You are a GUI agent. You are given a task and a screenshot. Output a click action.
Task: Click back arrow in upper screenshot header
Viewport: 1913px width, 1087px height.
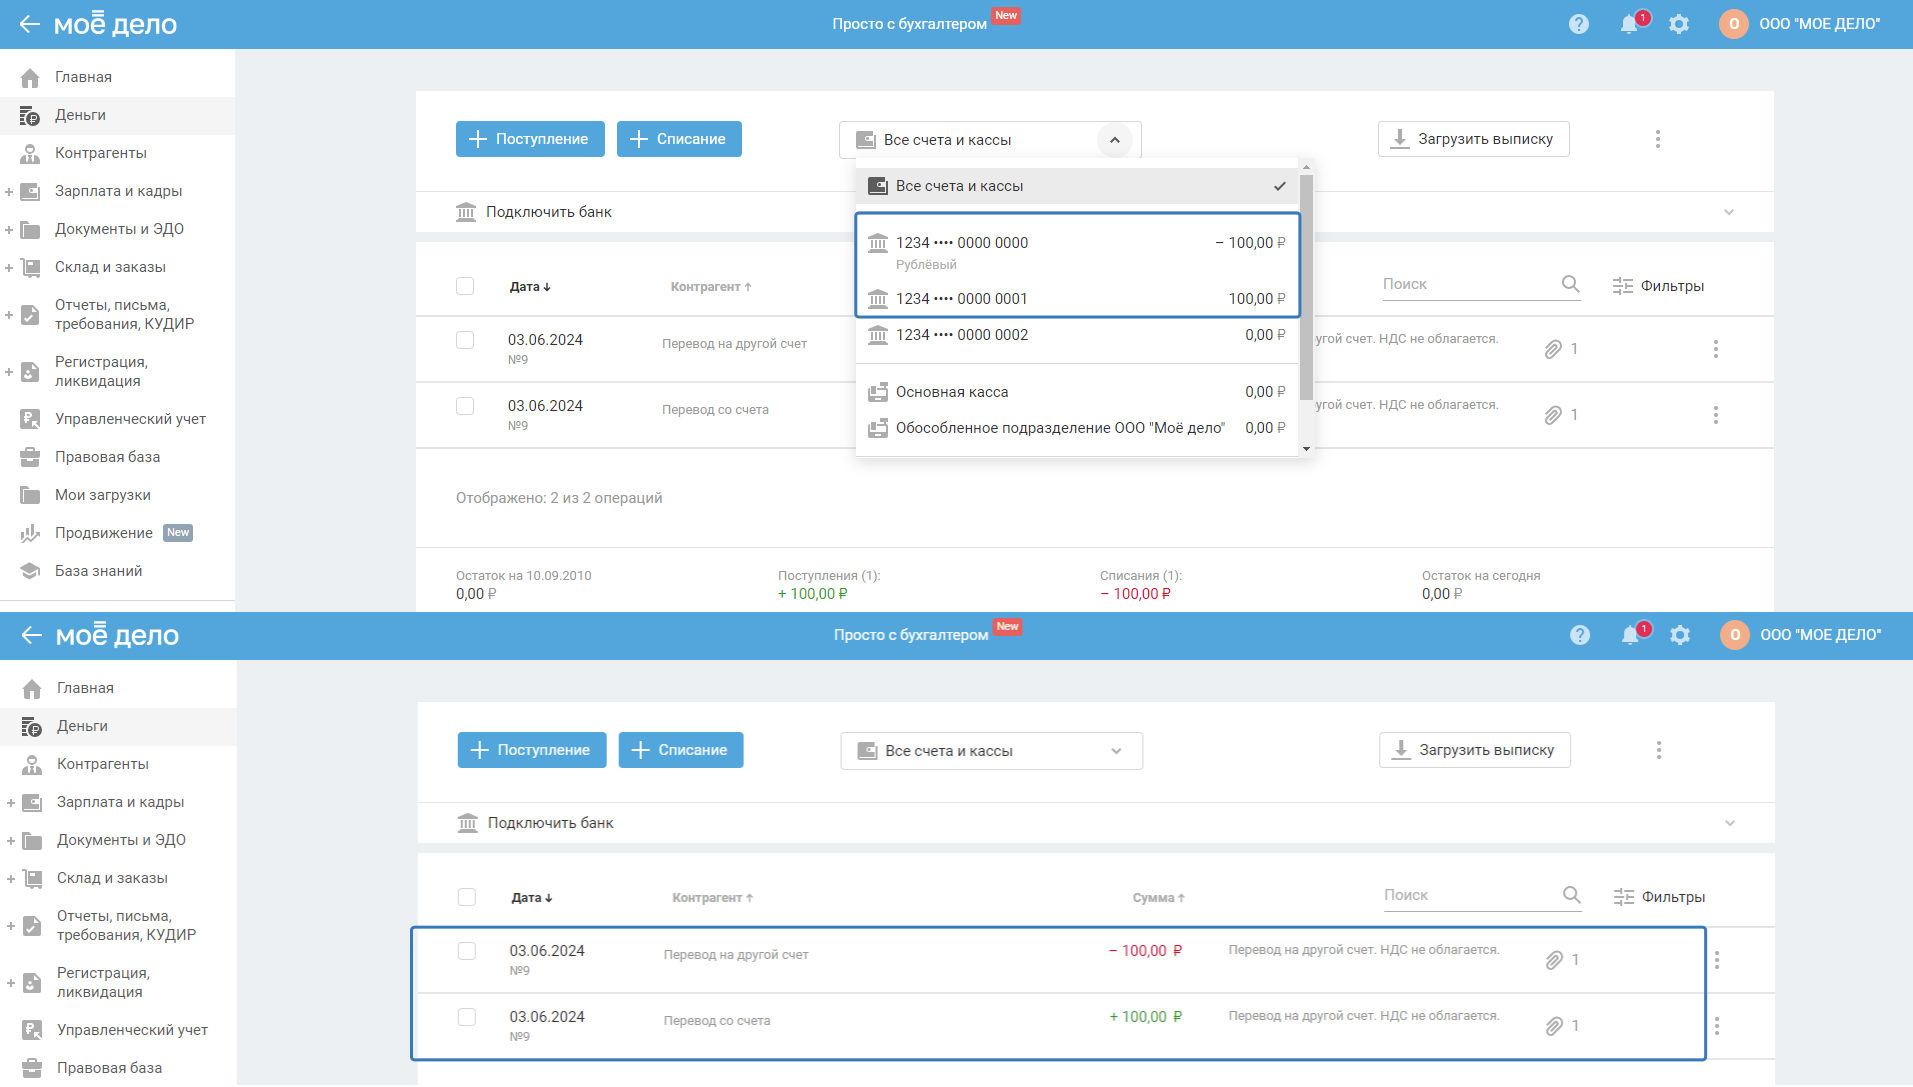tap(30, 24)
